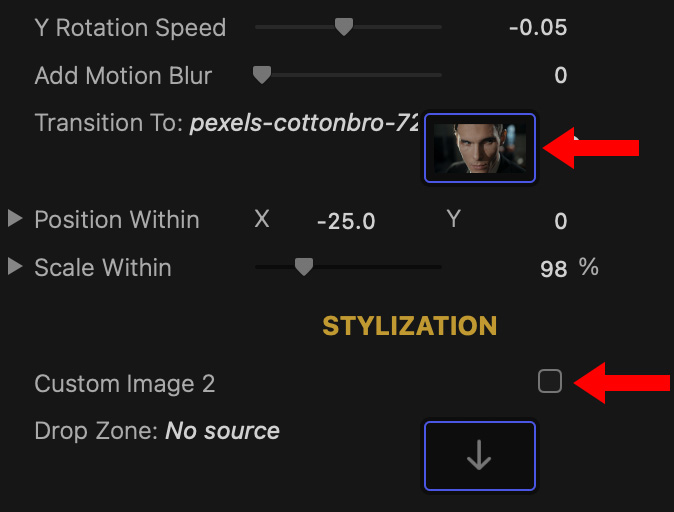The image size is (674, 512).
Task: Click the Position Within Y value field
Action: pos(560,221)
